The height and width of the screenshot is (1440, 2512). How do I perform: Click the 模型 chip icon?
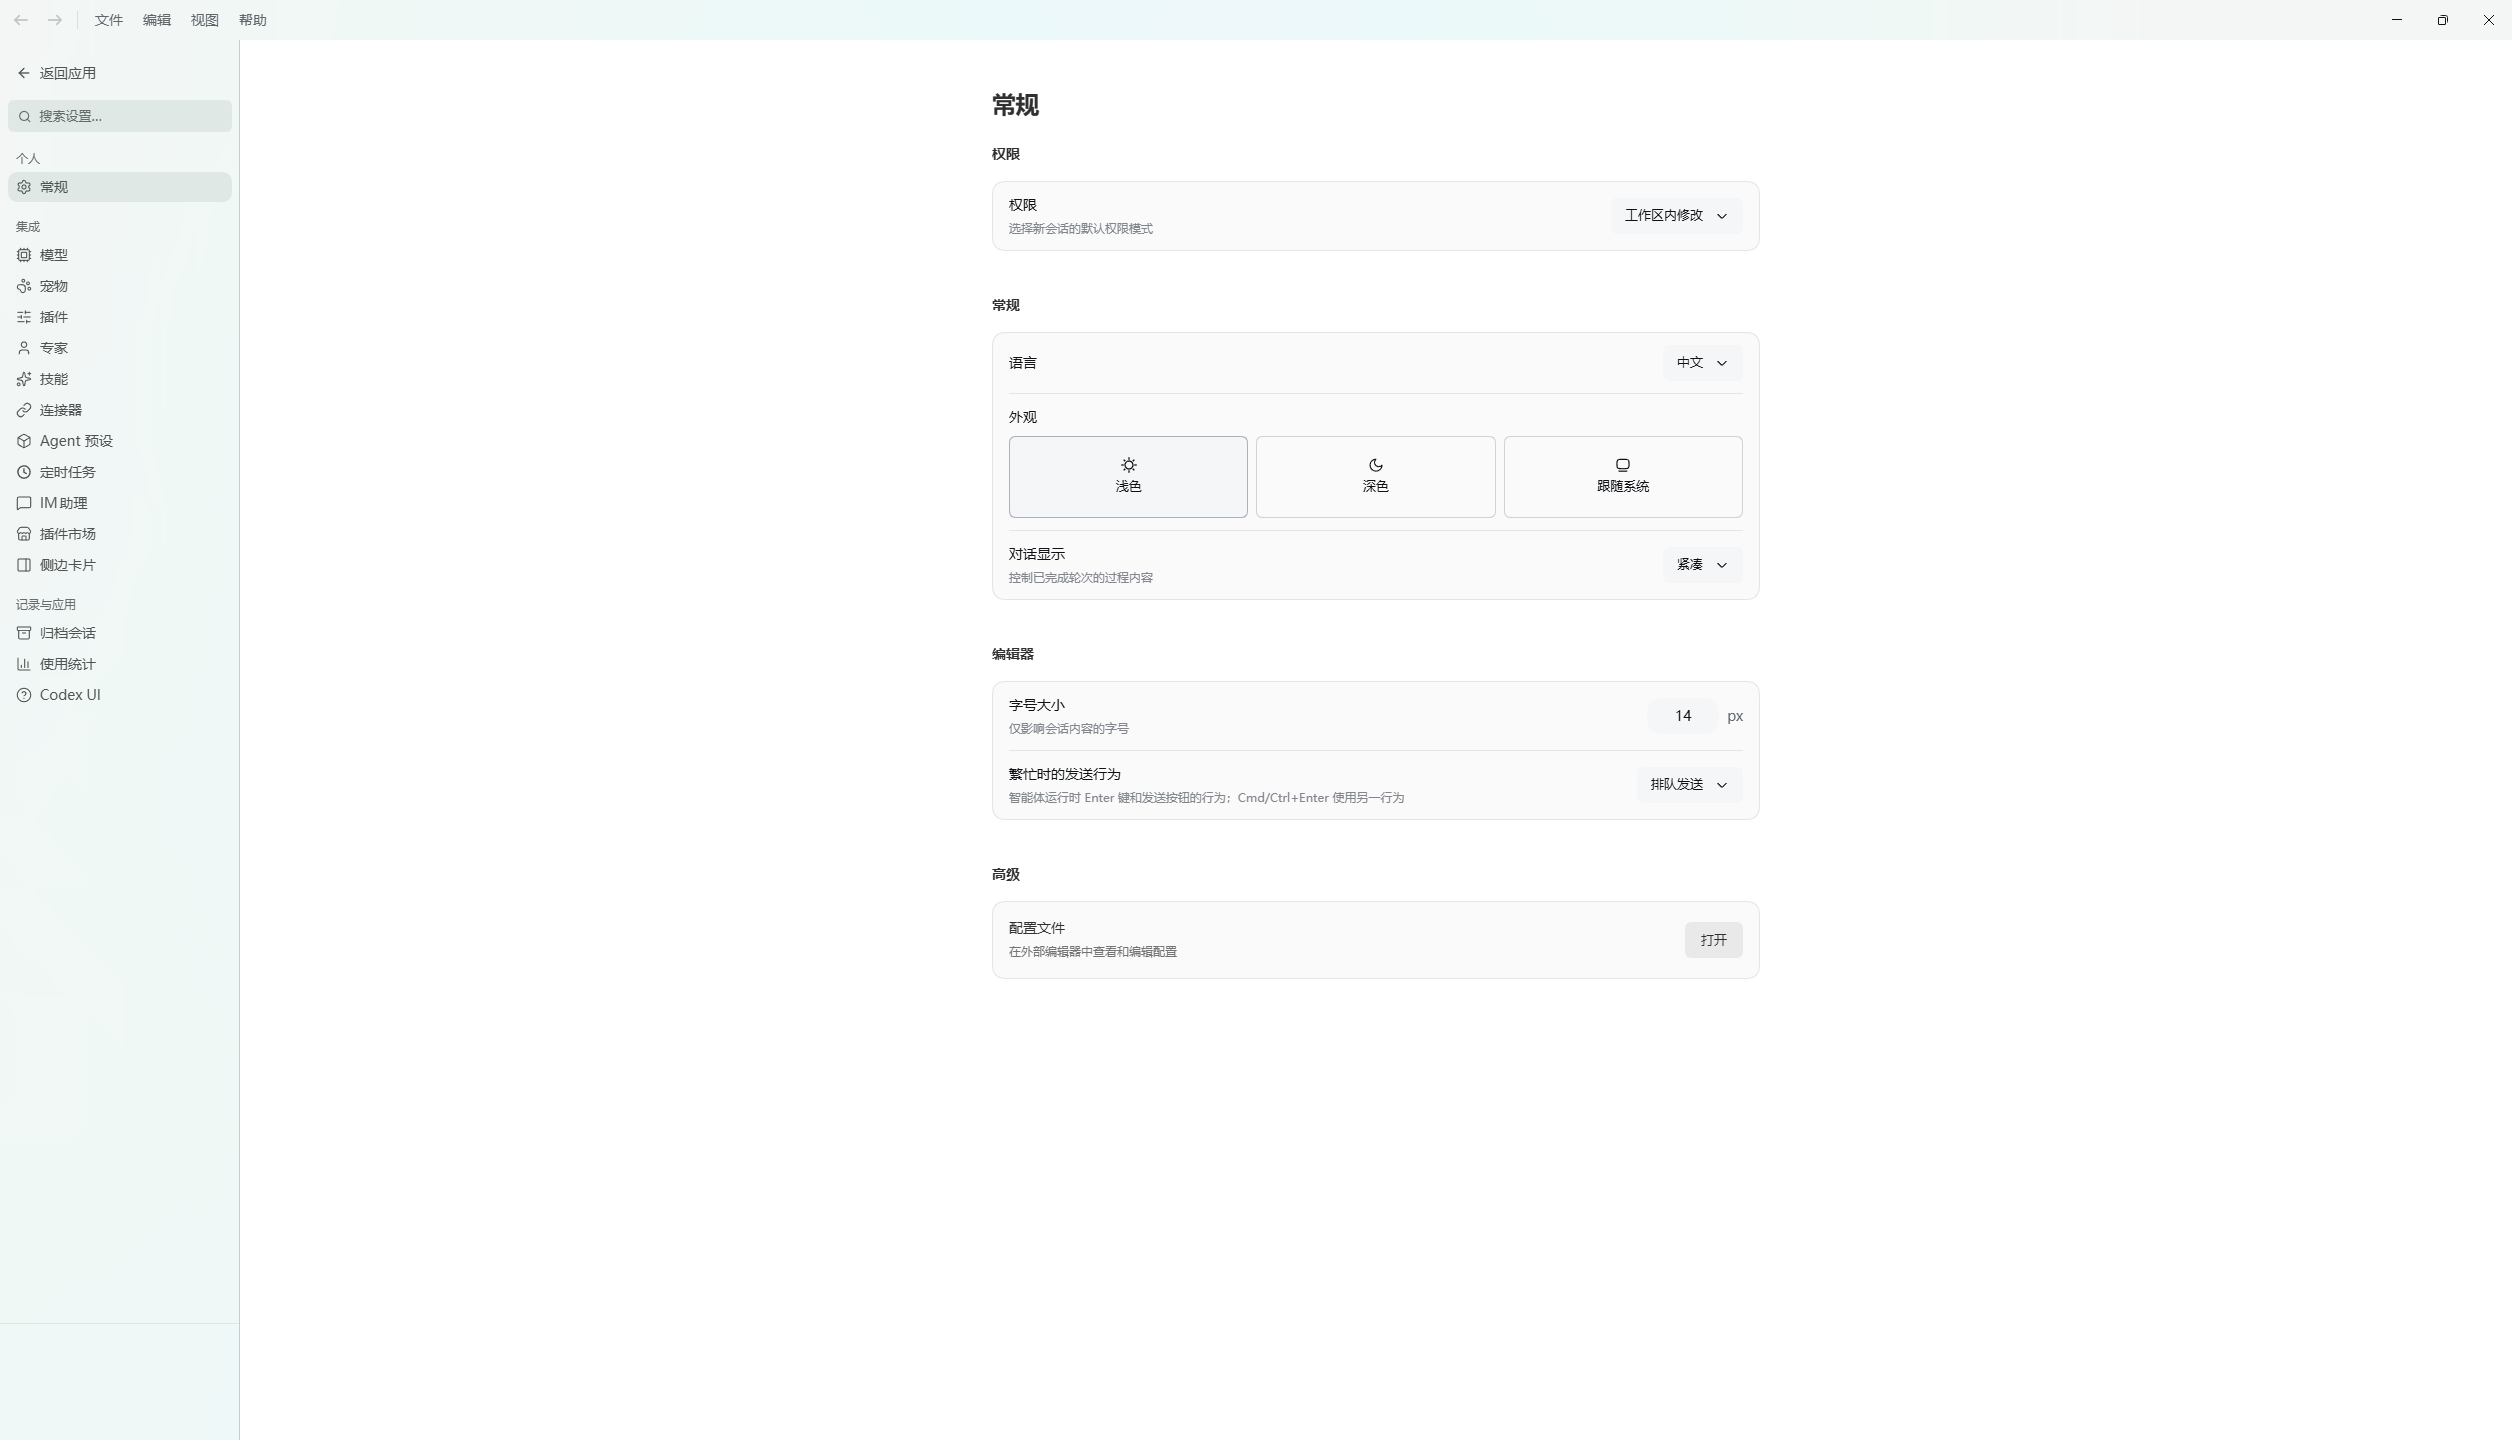24,255
